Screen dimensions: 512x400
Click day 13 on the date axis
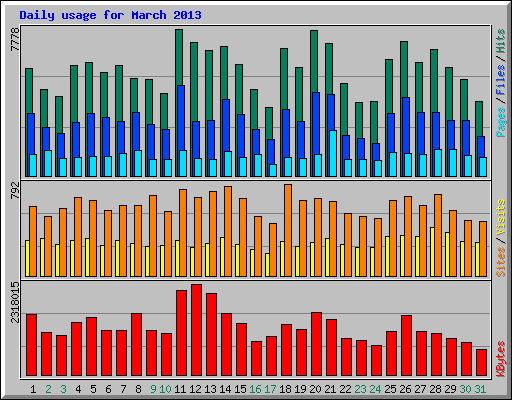[x=210, y=389]
